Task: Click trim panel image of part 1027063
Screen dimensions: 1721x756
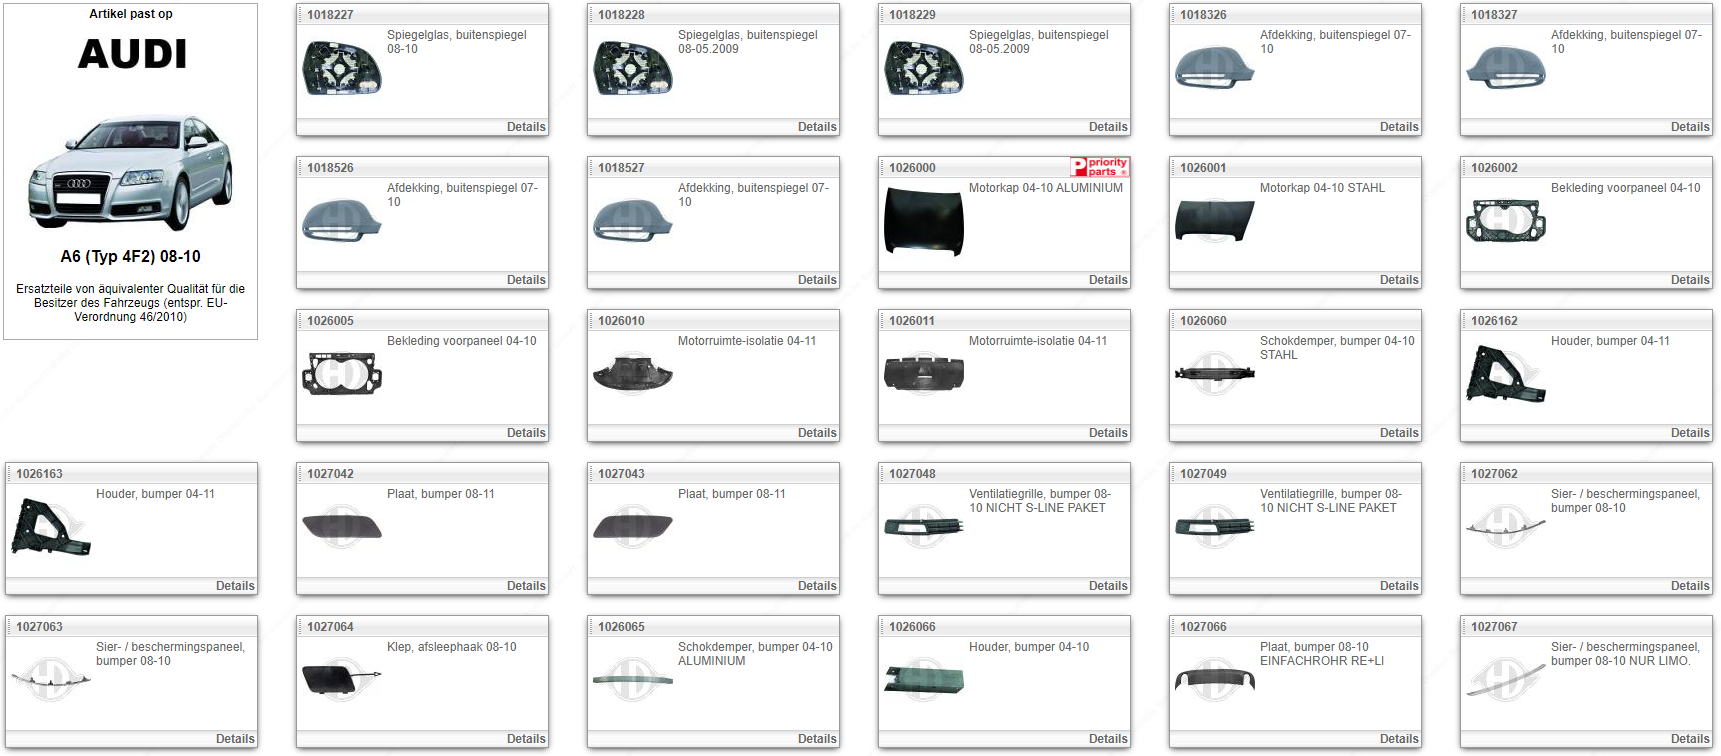Action: click(x=51, y=680)
